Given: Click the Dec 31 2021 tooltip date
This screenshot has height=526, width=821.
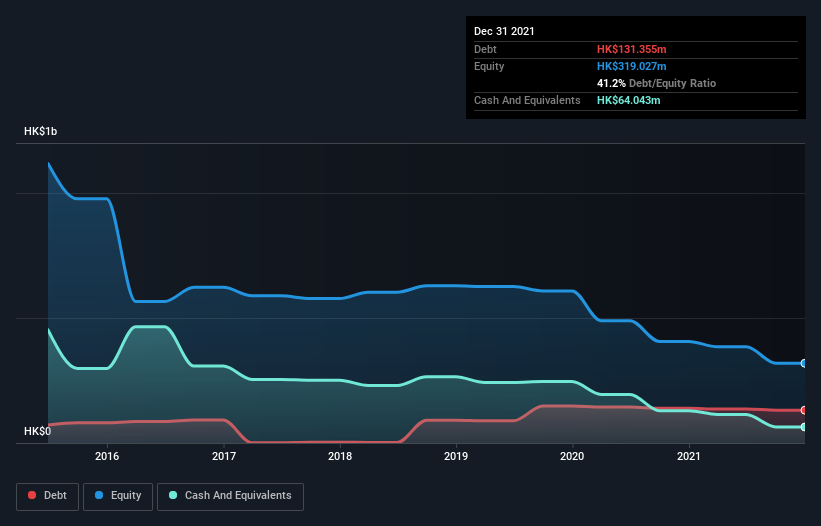Looking at the screenshot, I should click(x=504, y=31).
